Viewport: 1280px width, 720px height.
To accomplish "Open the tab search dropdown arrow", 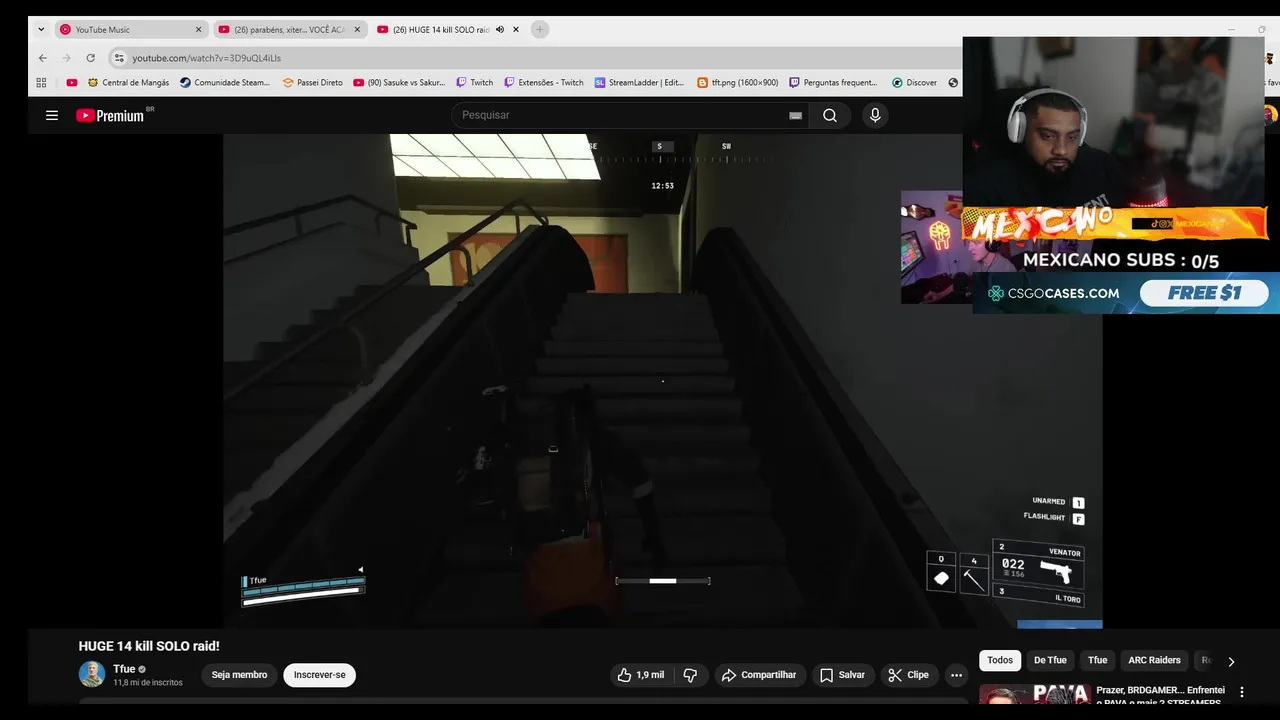I will click(x=41, y=29).
